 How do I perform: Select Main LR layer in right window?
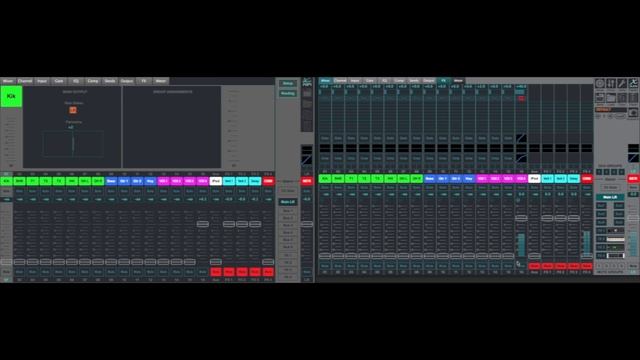[610, 197]
